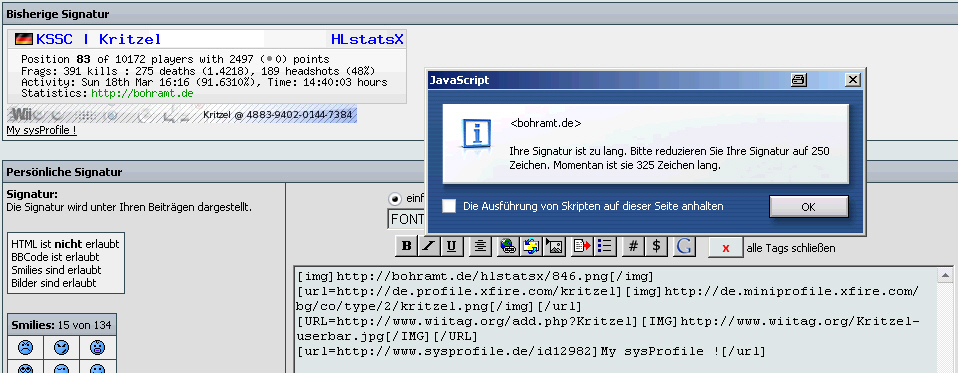Click 'Frags: 391 kills' stats line
958x373 pixels.
point(198,71)
